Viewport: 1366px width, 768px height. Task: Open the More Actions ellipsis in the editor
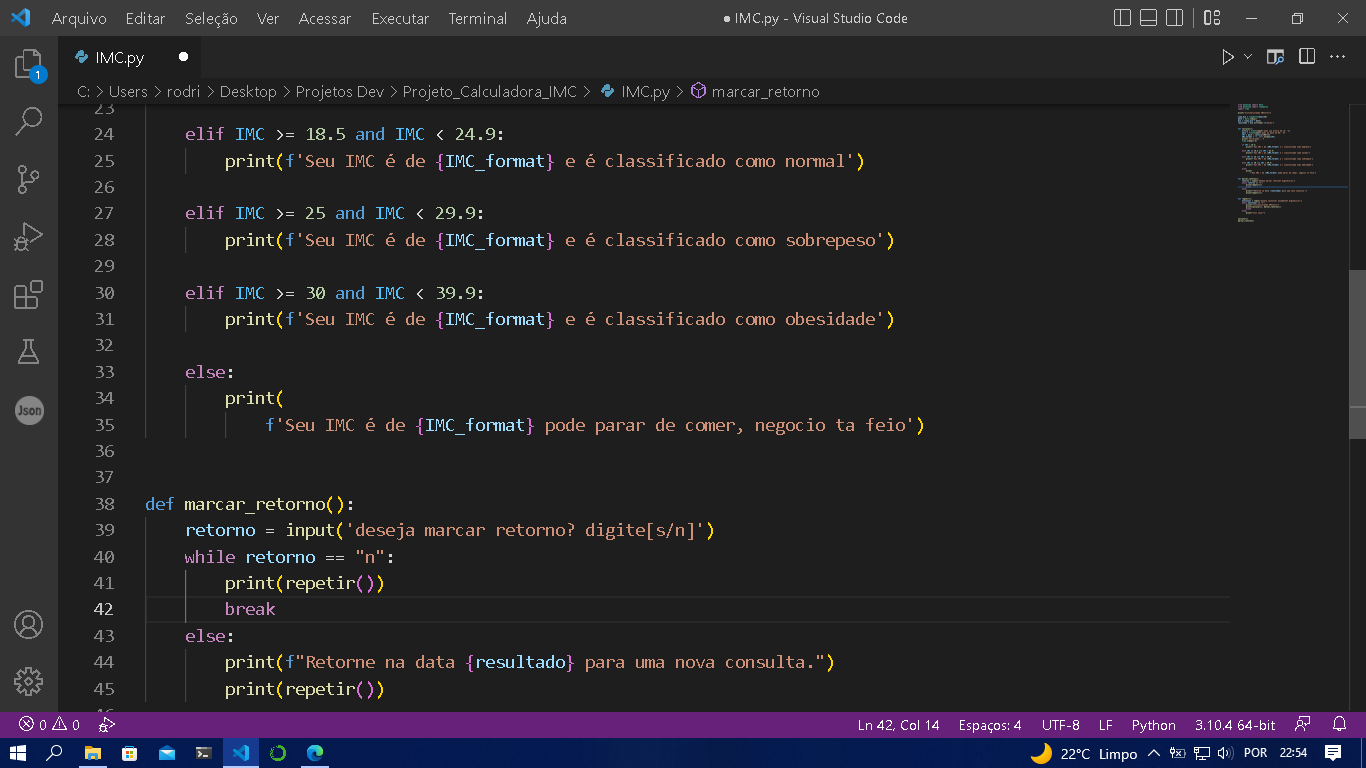click(1338, 57)
